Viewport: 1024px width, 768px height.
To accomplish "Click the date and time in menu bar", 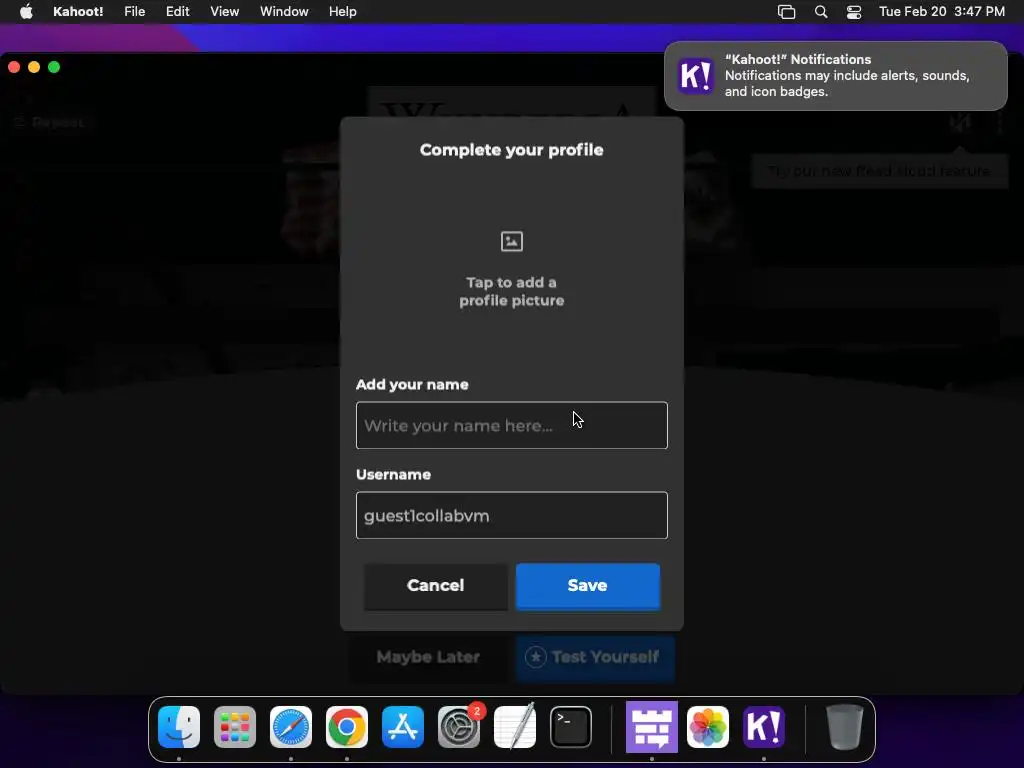I will click(x=942, y=12).
